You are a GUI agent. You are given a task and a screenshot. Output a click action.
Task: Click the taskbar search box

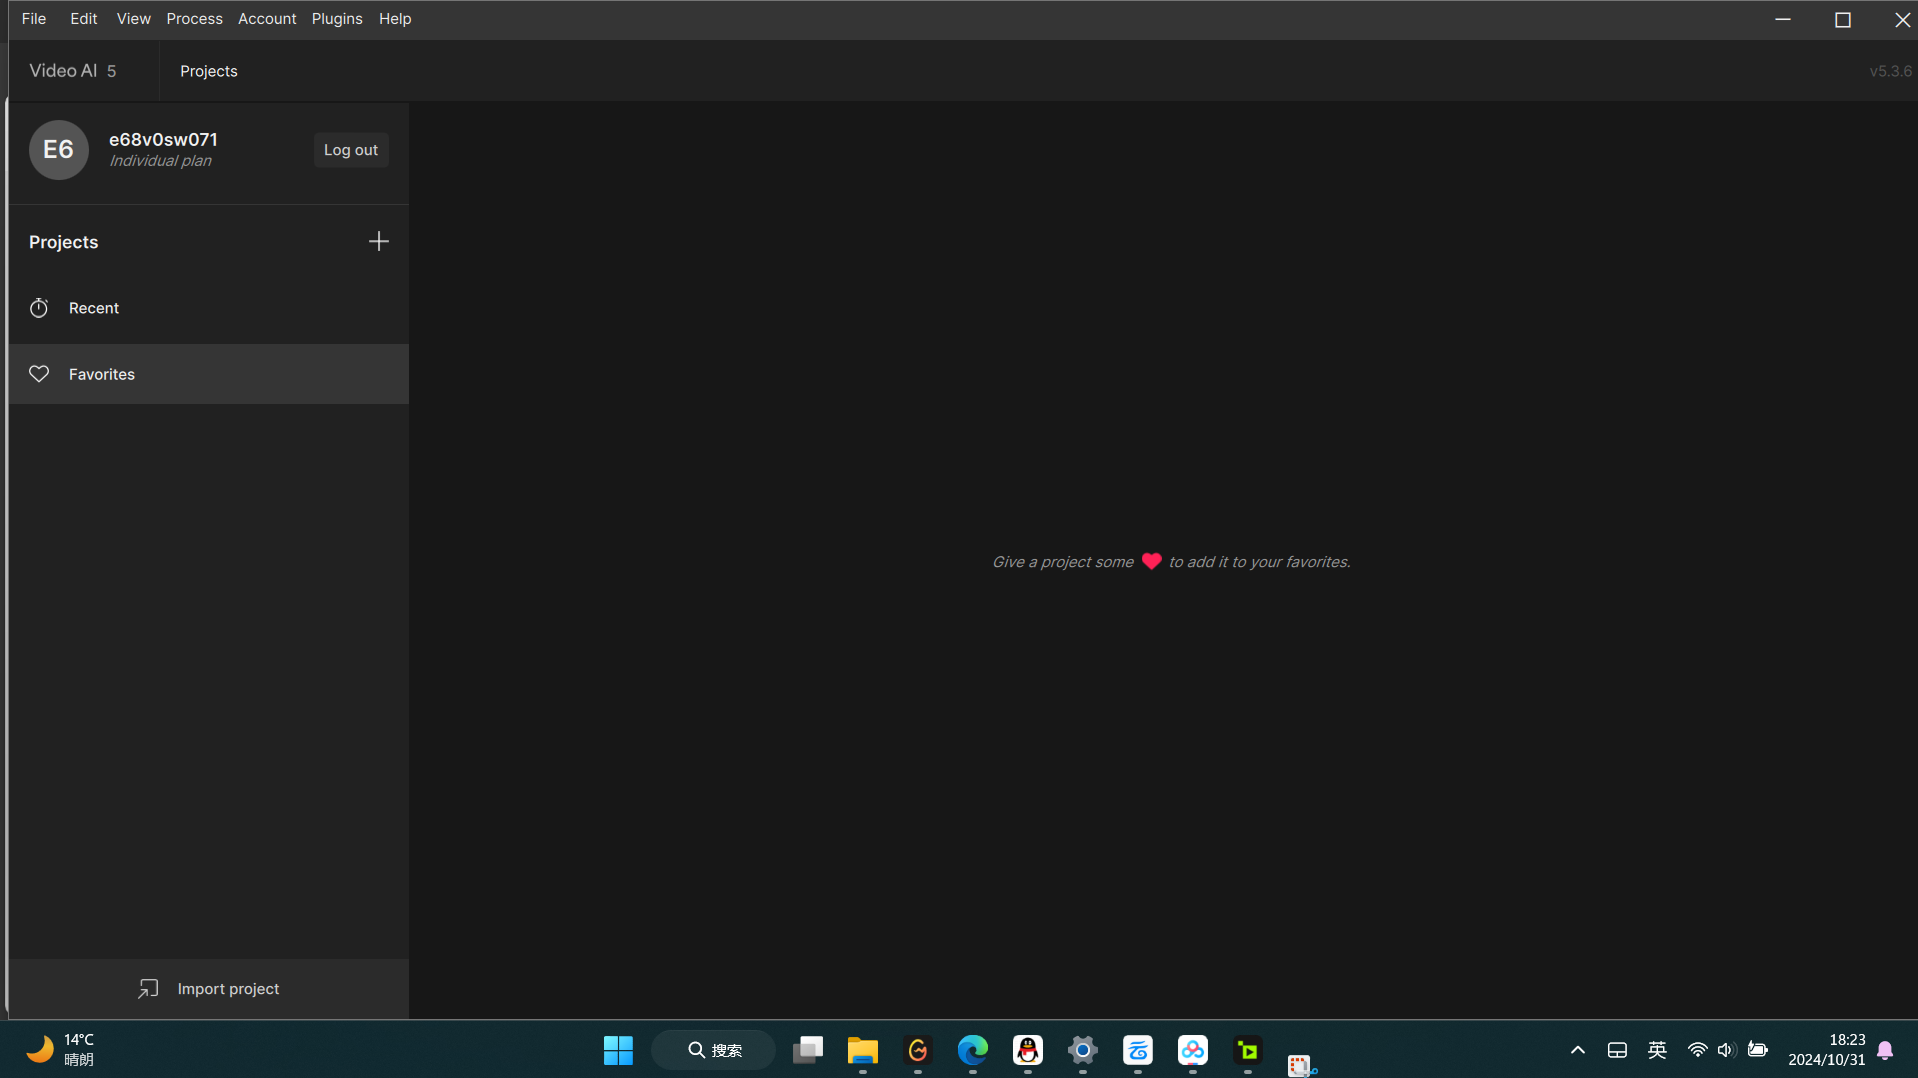[x=714, y=1050]
